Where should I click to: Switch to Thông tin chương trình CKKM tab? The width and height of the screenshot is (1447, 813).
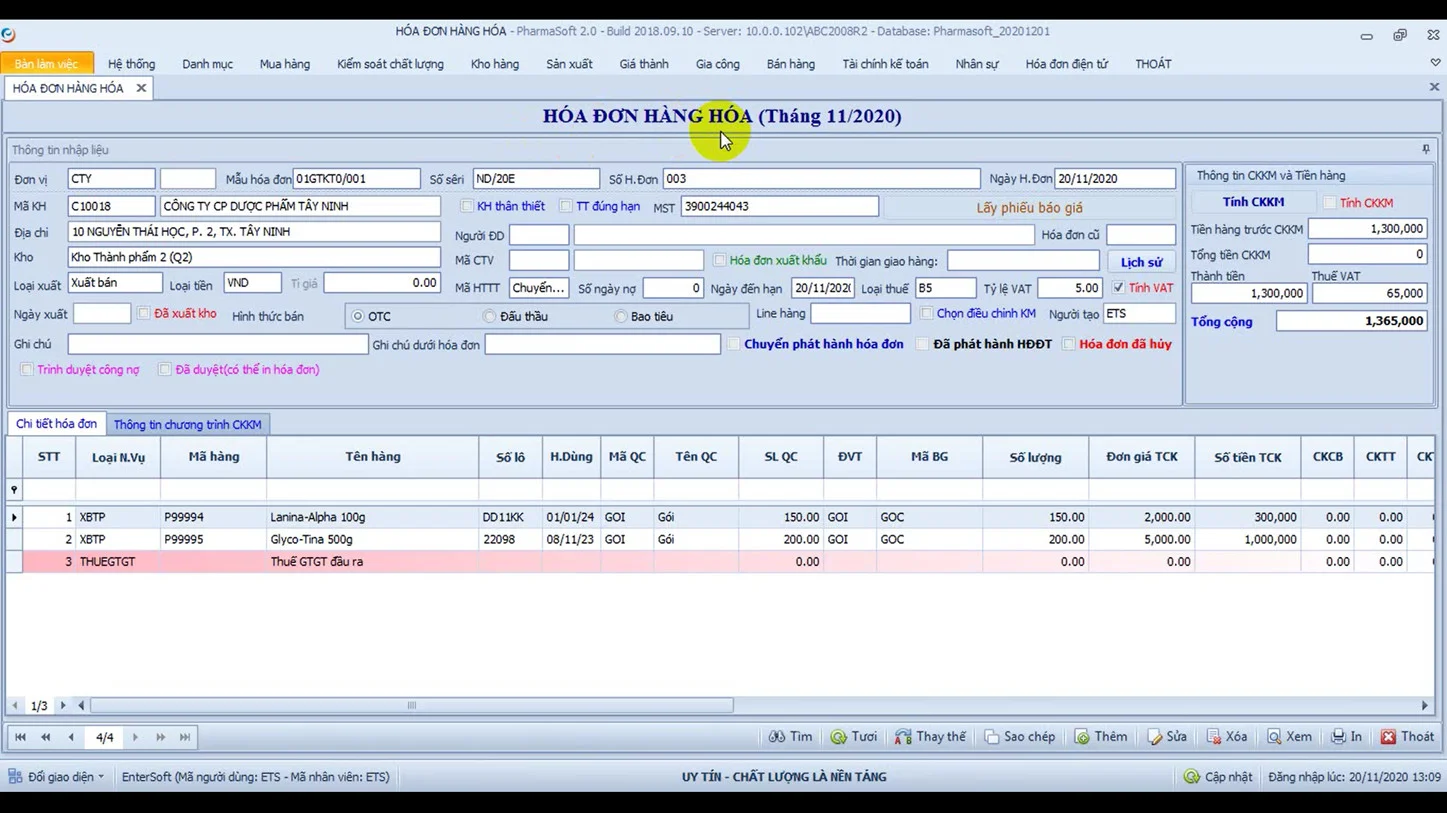(x=187, y=425)
